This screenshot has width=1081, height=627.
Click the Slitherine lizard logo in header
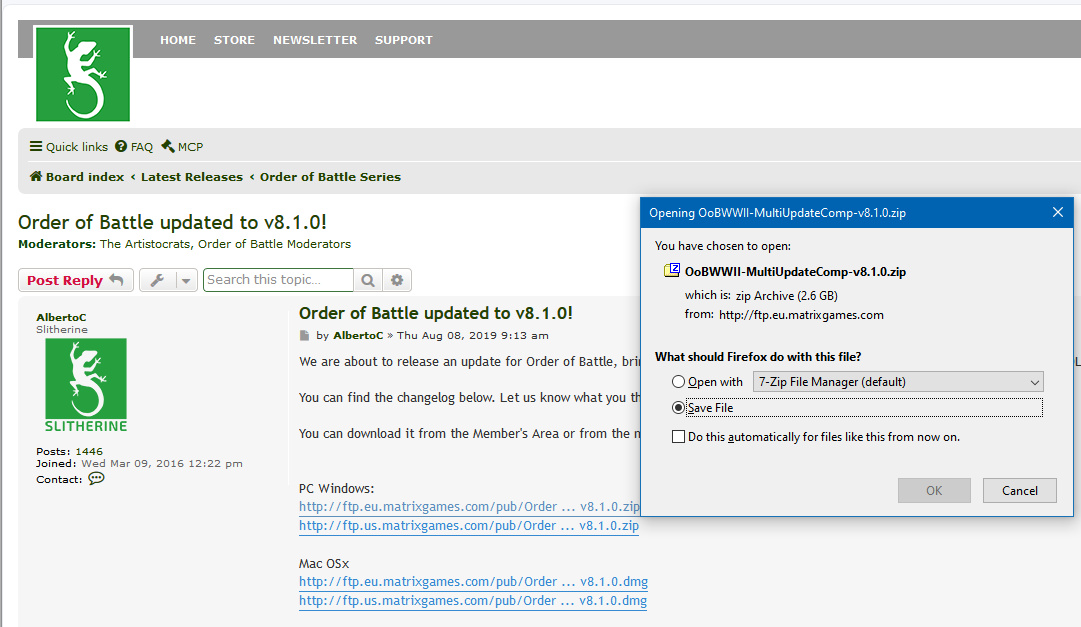(83, 74)
